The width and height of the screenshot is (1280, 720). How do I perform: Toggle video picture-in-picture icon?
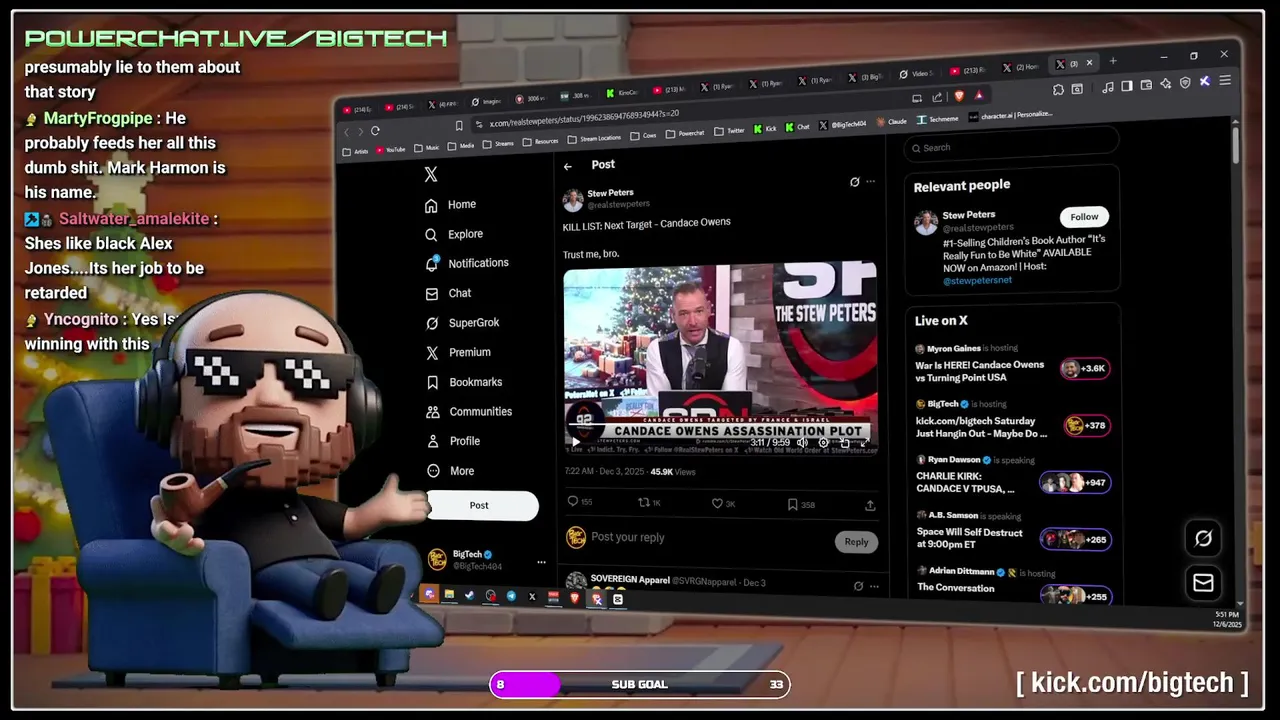pos(844,443)
